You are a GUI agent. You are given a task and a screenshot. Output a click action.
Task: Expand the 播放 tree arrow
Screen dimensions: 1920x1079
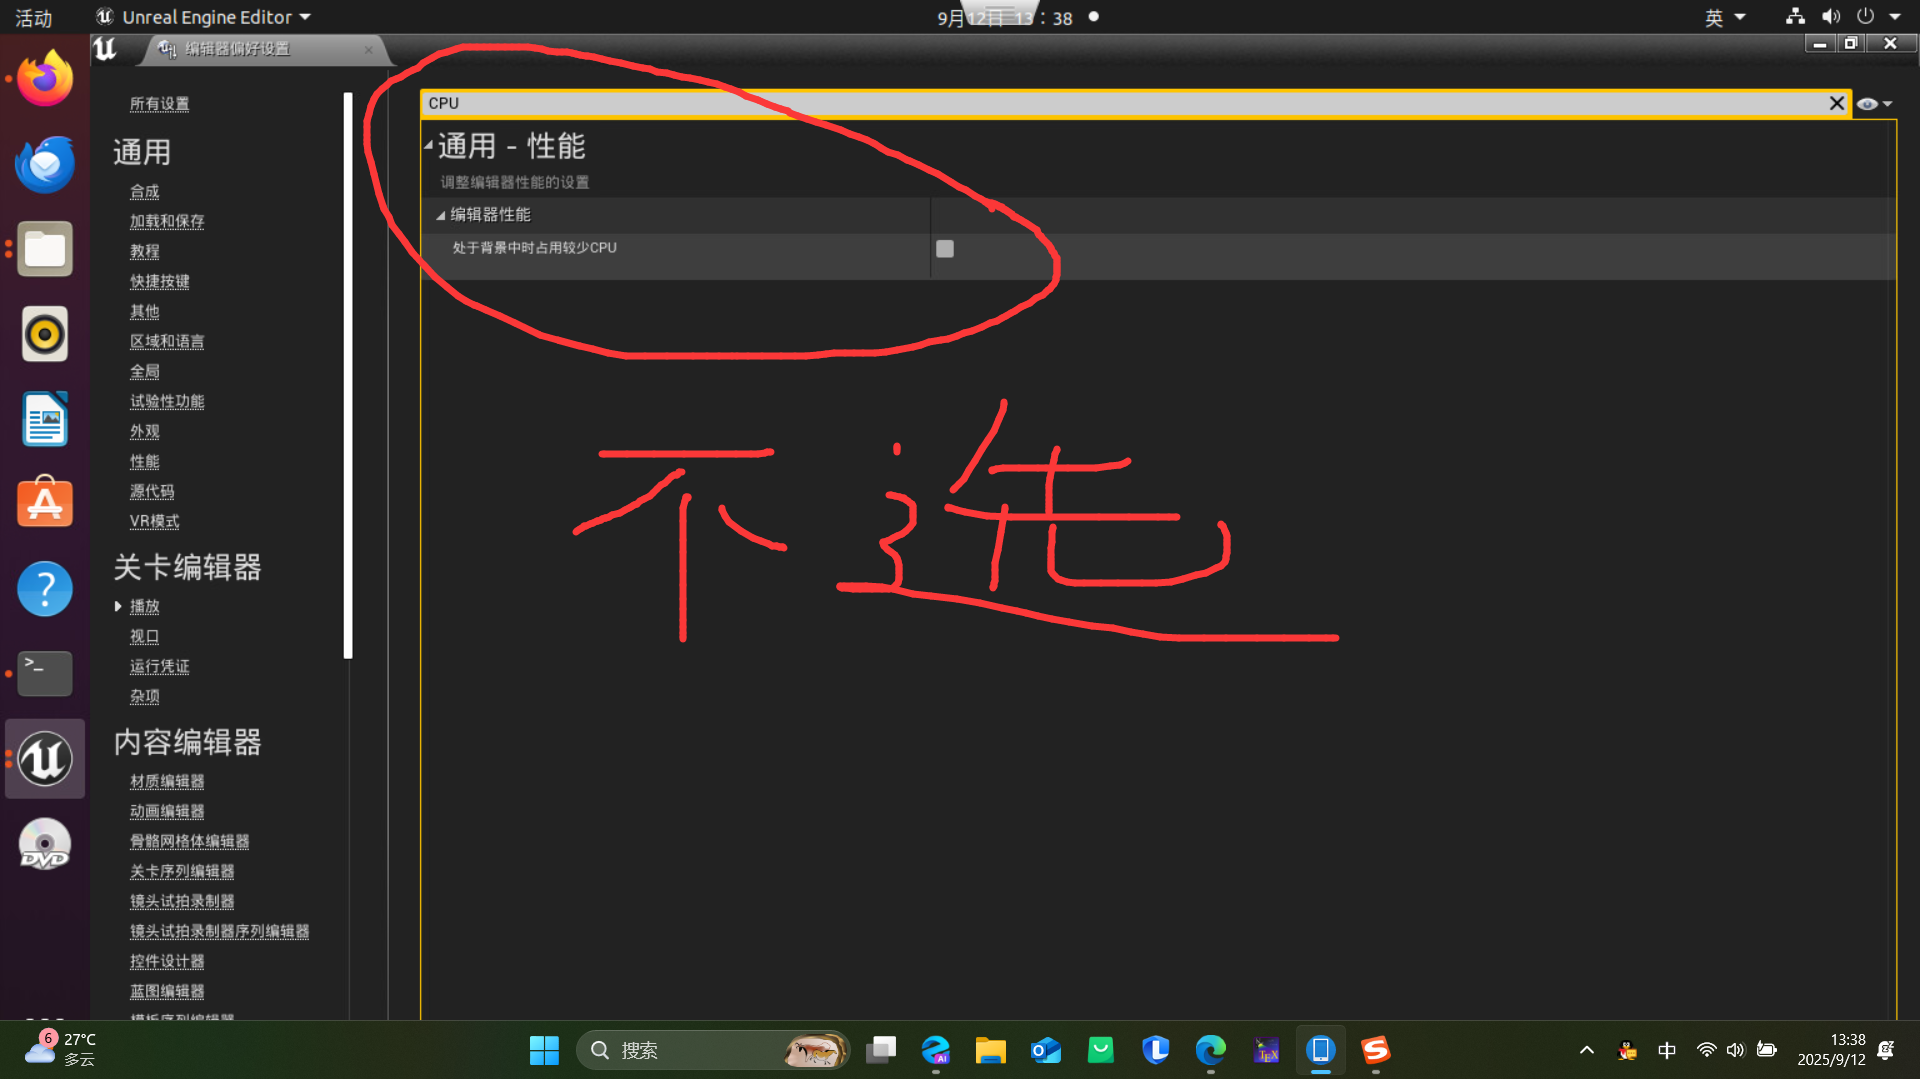click(x=118, y=606)
